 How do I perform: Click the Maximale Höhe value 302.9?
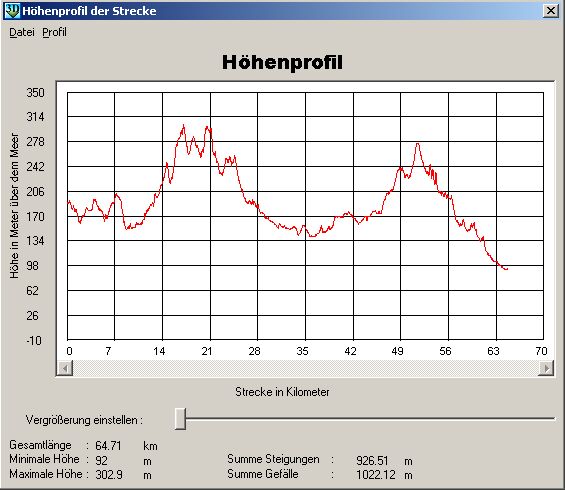tap(109, 475)
